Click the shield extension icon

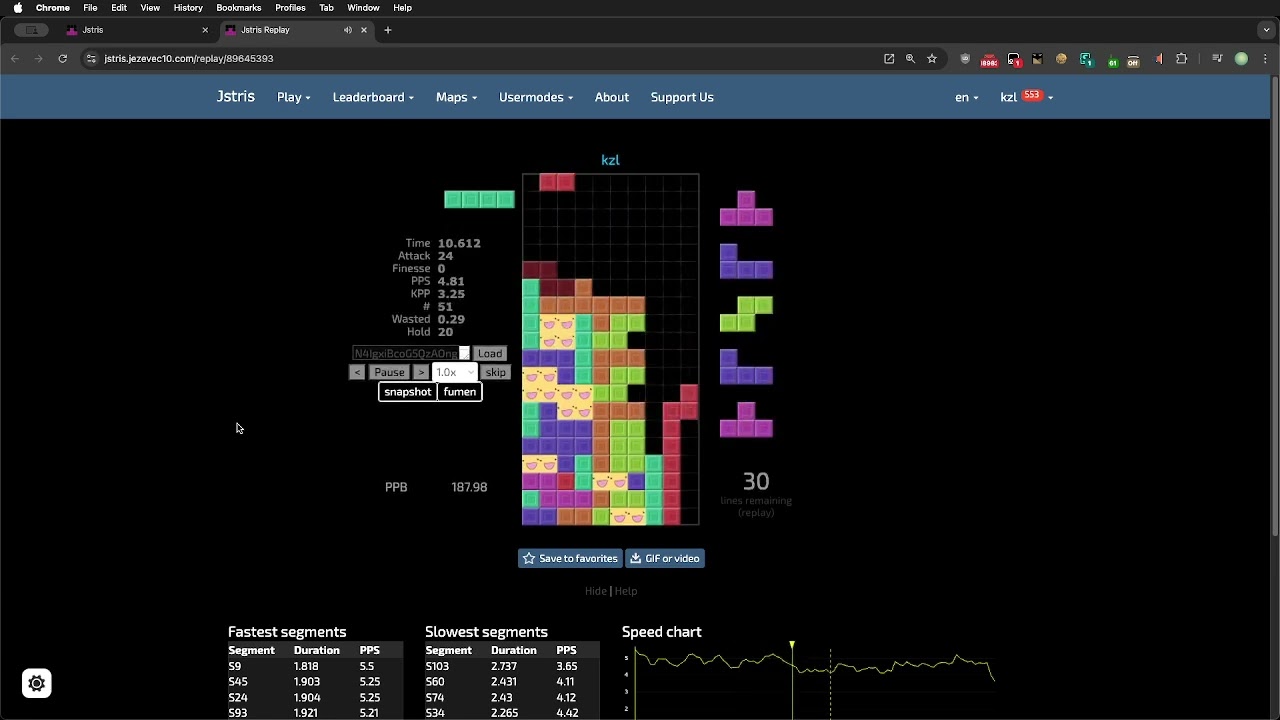(965, 59)
